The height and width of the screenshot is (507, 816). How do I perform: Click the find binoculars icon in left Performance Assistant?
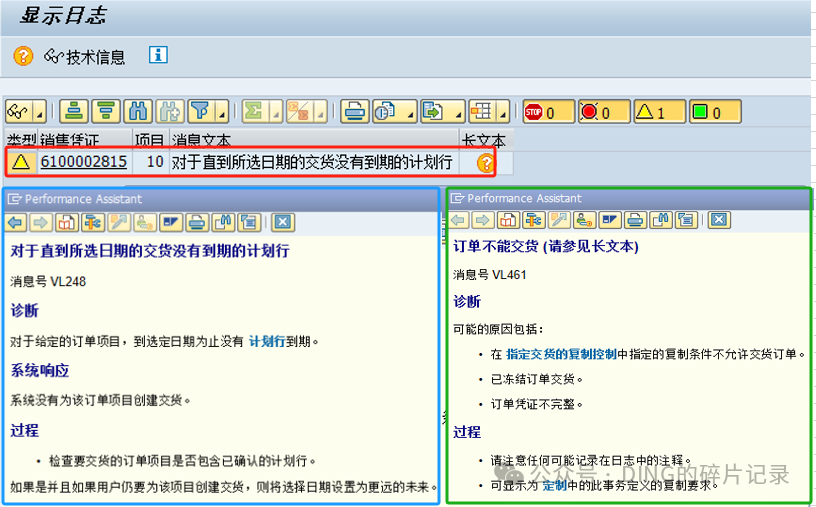223,223
